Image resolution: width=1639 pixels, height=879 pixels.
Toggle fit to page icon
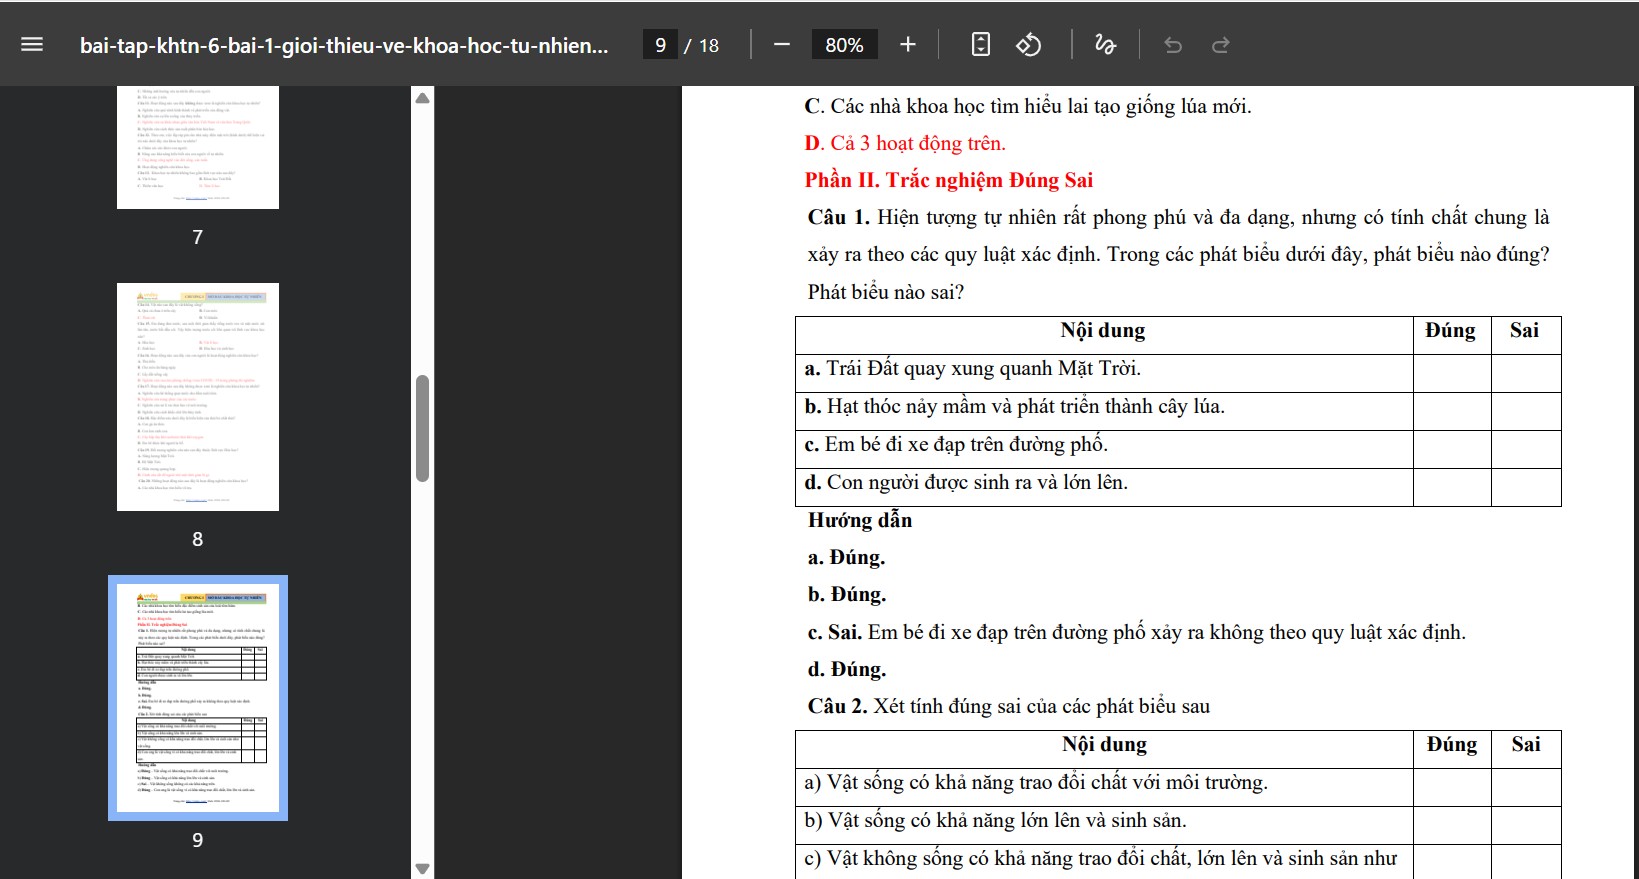pos(981,45)
